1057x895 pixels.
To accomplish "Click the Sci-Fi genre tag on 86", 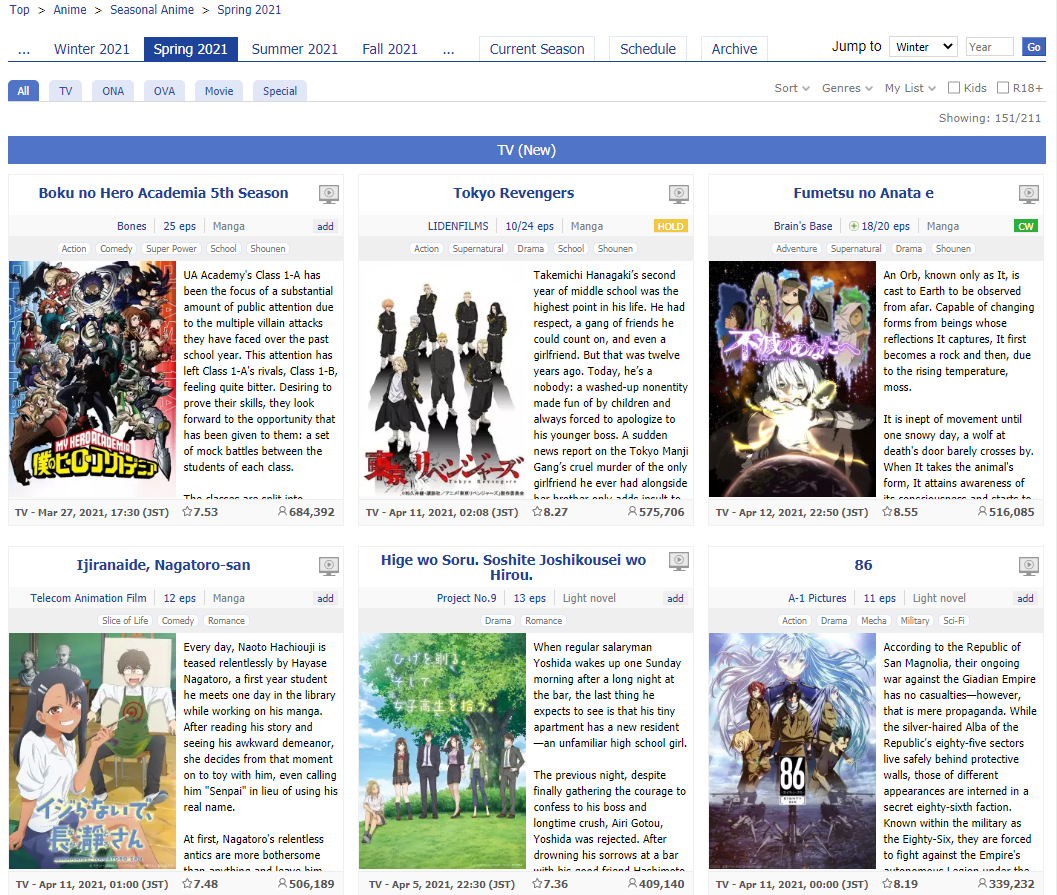I will (954, 621).
